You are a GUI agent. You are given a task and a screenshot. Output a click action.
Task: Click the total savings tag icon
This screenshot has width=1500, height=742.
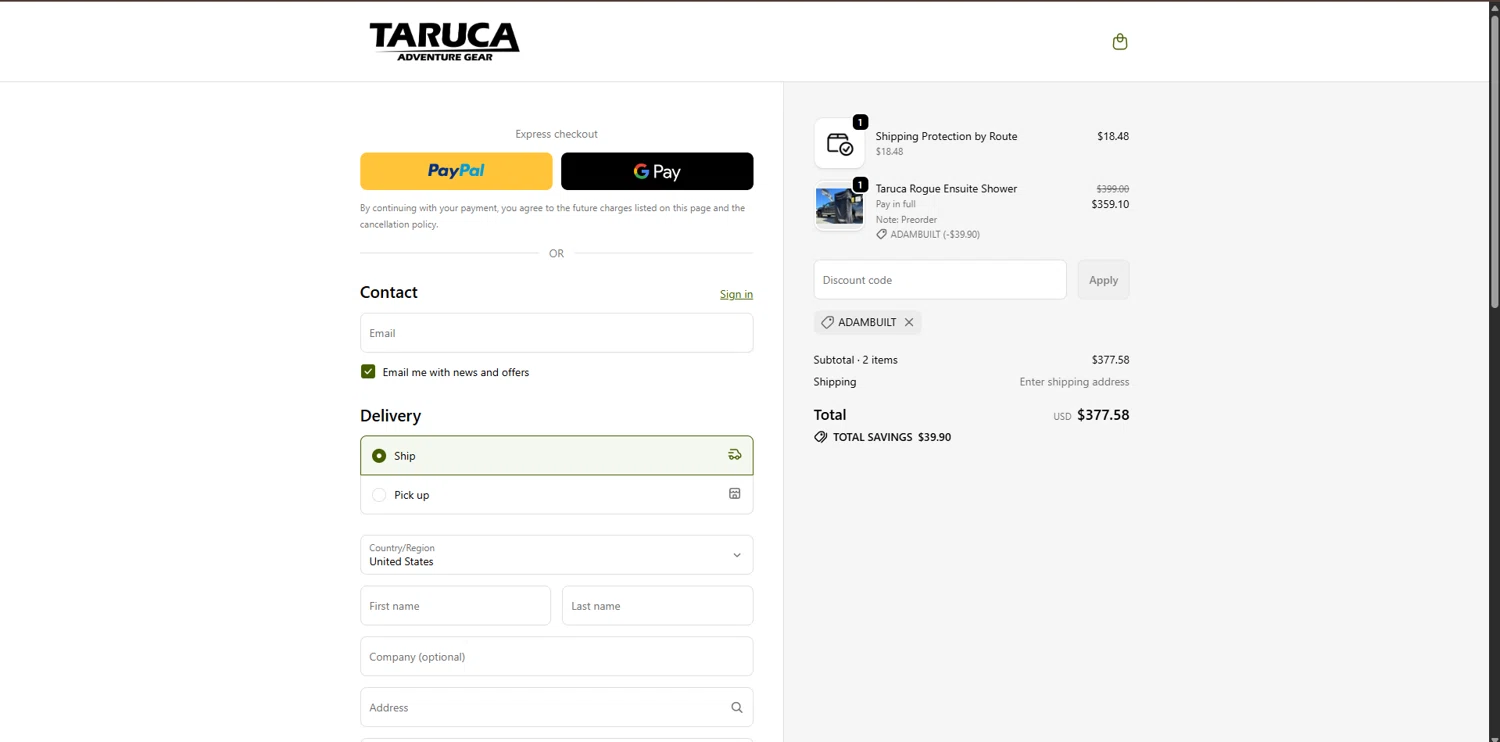point(821,437)
